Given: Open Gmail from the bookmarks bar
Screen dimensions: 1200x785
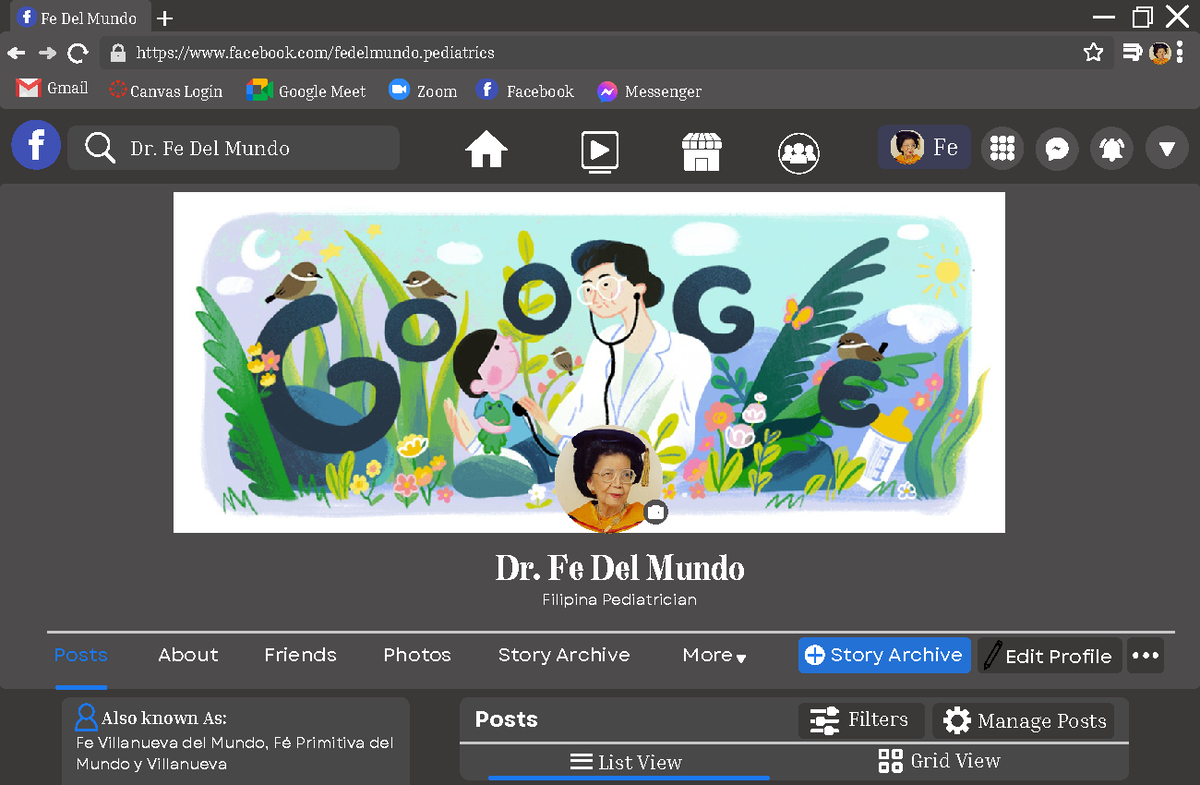Looking at the screenshot, I should click(x=51, y=90).
